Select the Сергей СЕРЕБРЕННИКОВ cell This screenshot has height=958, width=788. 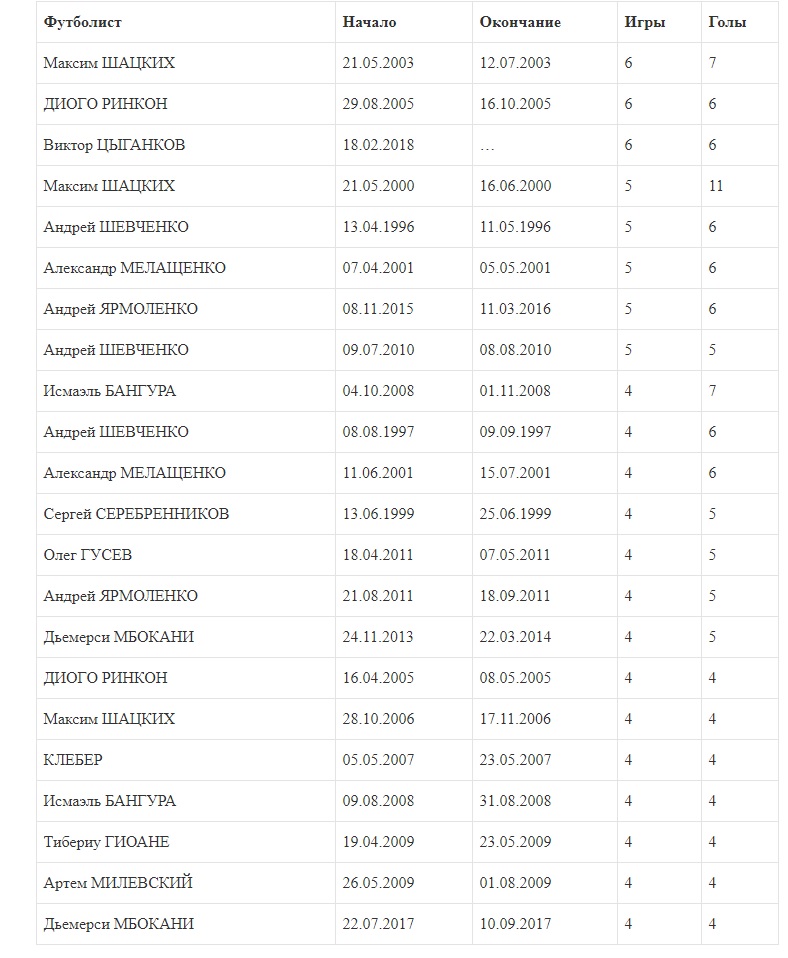pyautogui.click(x=136, y=514)
